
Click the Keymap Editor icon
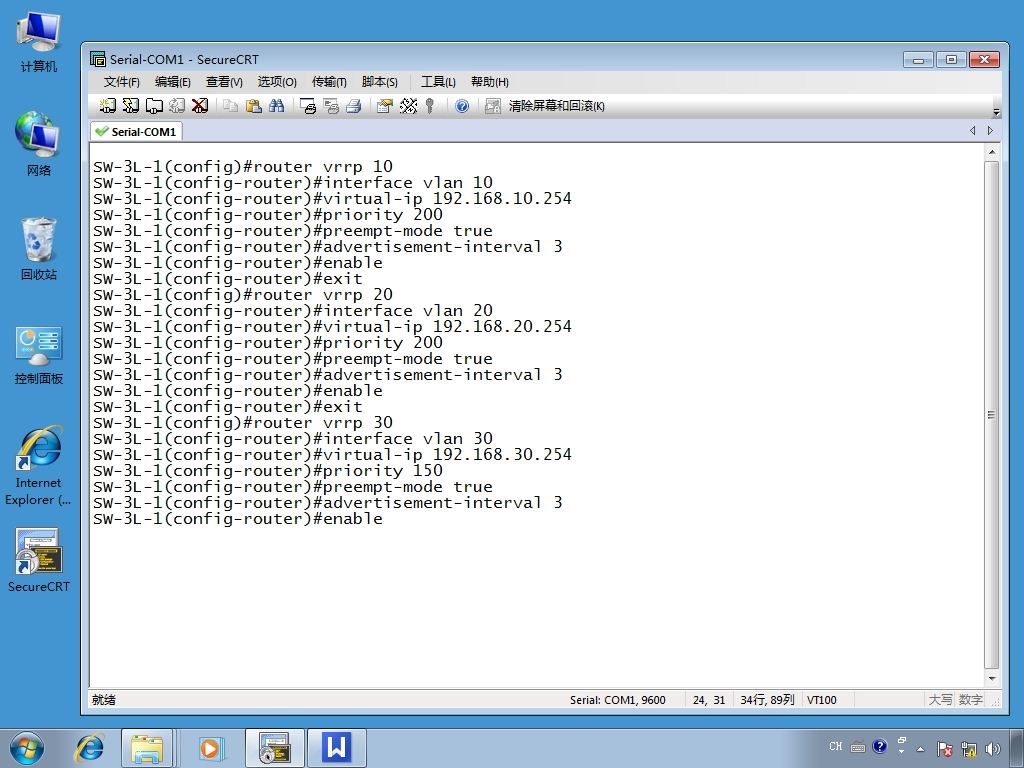click(x=408, y=106)
